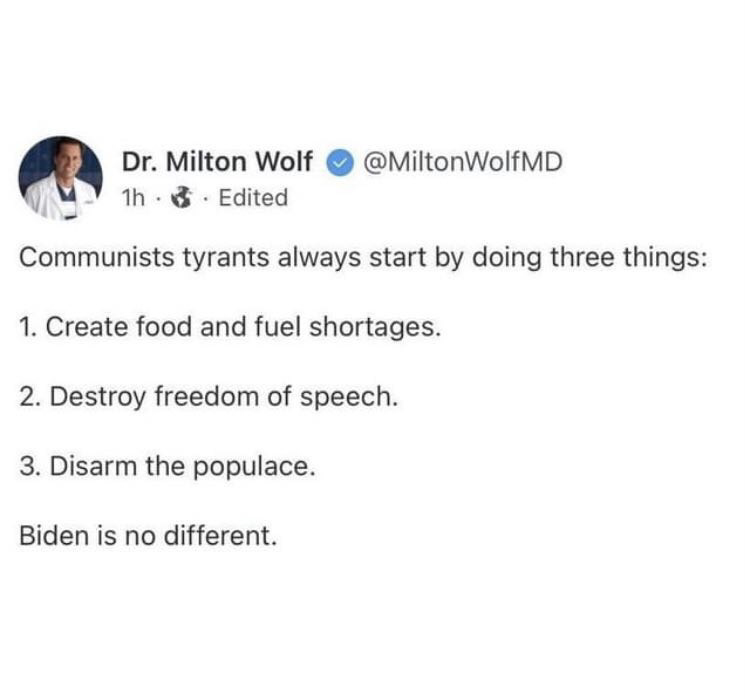Screen dimensions: 750x699
Task: Select the 'Create food and fuel shortages' item
Action: tap(230, 328)
